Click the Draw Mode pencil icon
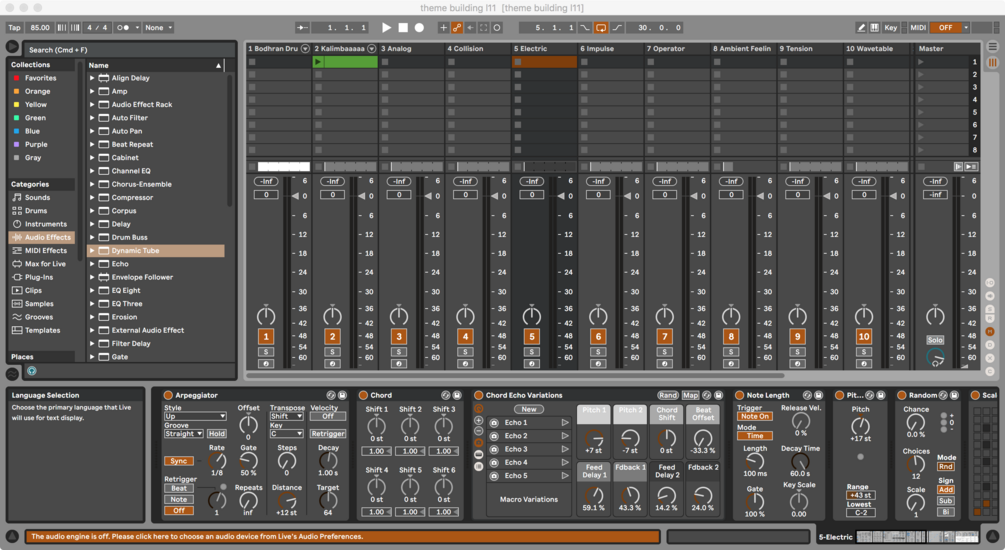The width and height of the screenshot is (1005, 550). click(861, 28)
